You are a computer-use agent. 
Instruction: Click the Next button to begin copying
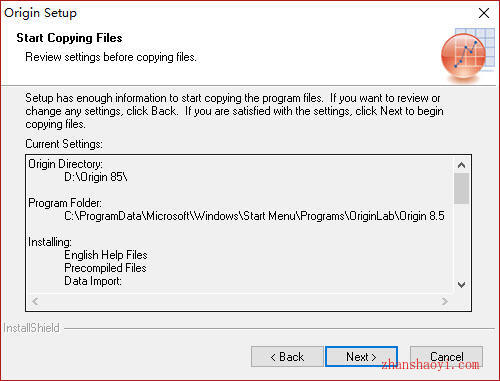[x=361, y=357]
